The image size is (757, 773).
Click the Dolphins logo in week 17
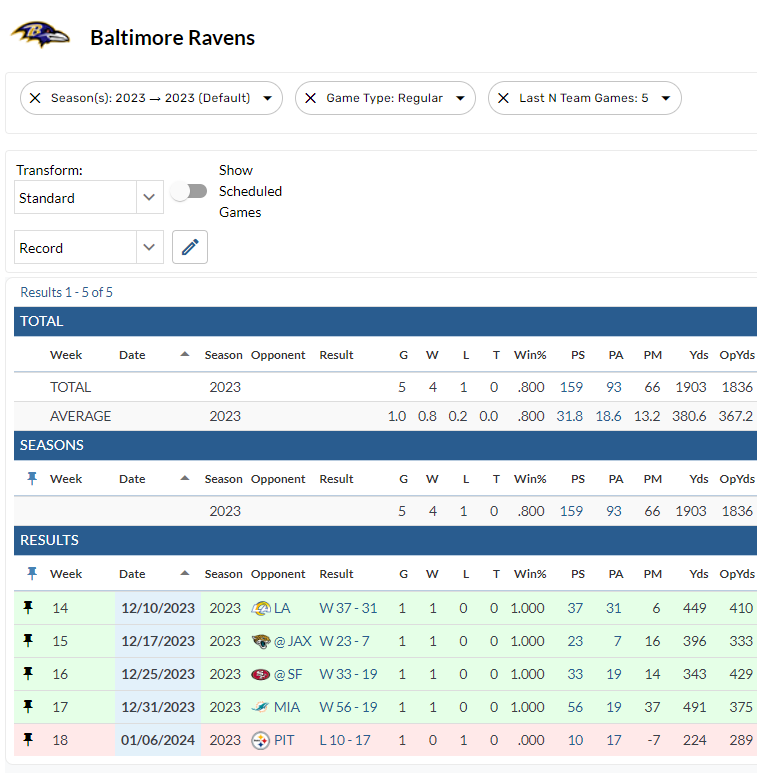(x=261, y=707)
